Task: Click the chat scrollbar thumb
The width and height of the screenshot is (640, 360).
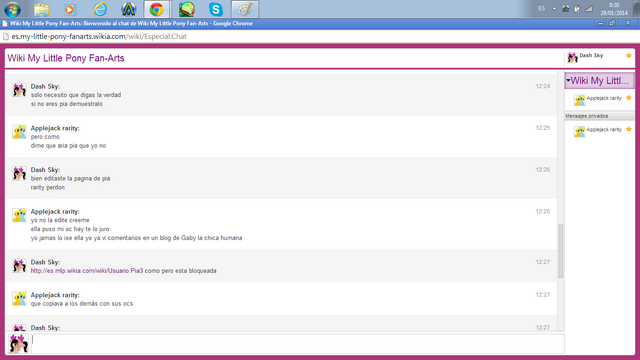Action: (561, 251)
